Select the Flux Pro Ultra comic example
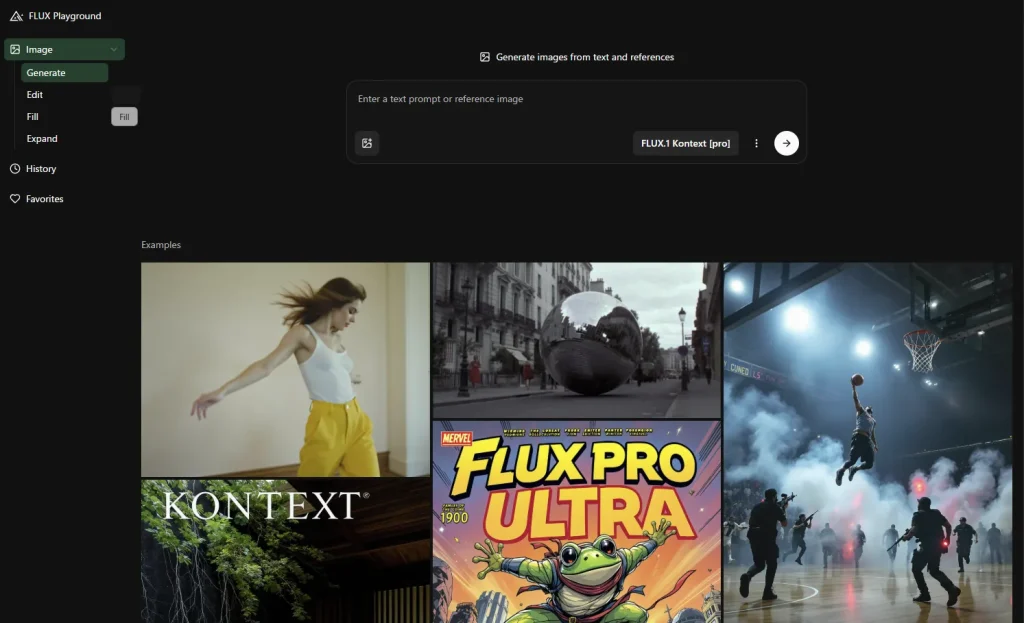 click(x=576, y=520)
